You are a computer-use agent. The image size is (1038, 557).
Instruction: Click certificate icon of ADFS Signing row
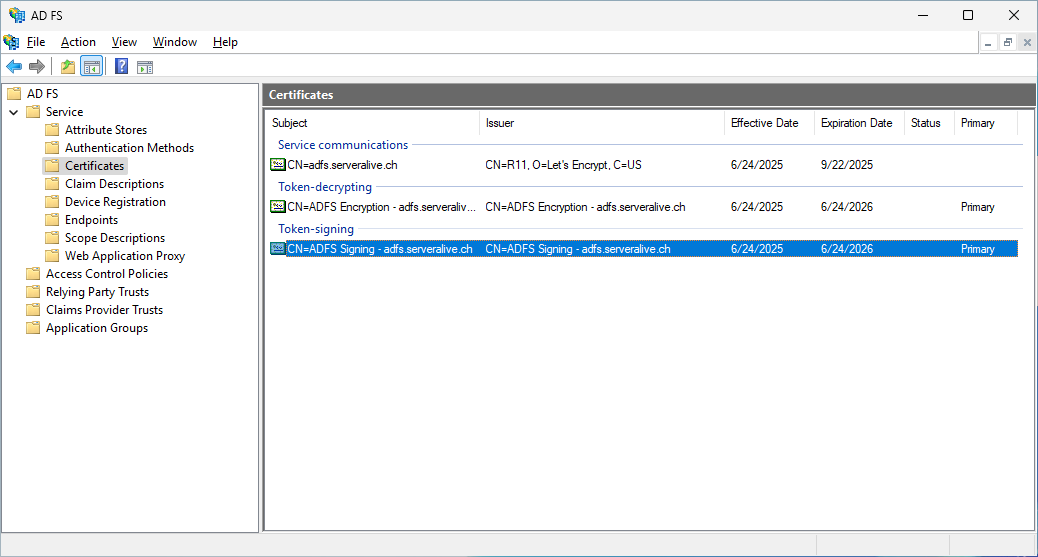coord(278,248)
